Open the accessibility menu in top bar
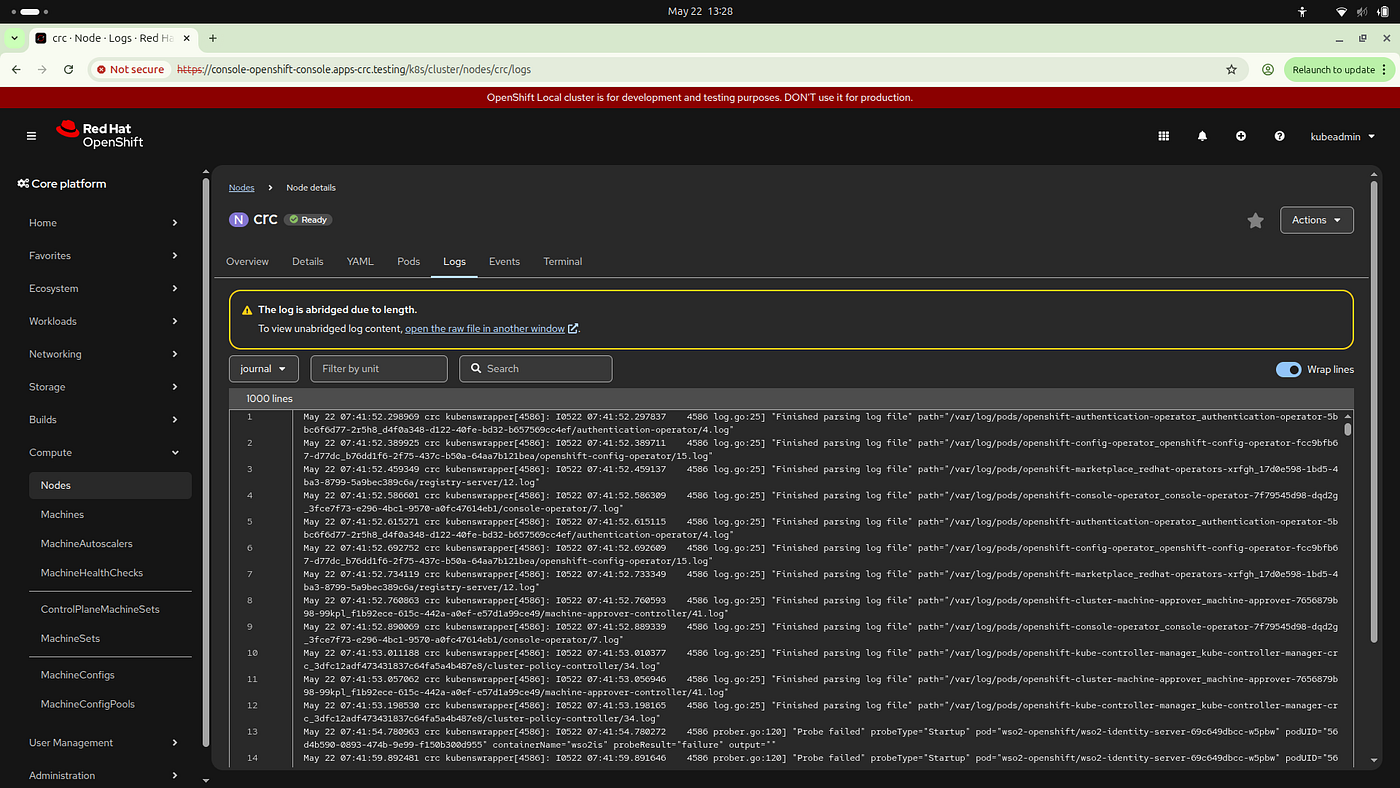The width and height of the screenshot is (1400, 788). pos(1302,11)
